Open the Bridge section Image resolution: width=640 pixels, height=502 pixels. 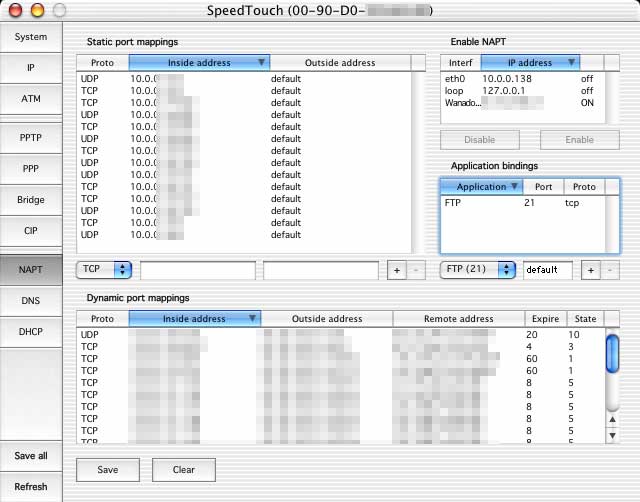point(31,200)
